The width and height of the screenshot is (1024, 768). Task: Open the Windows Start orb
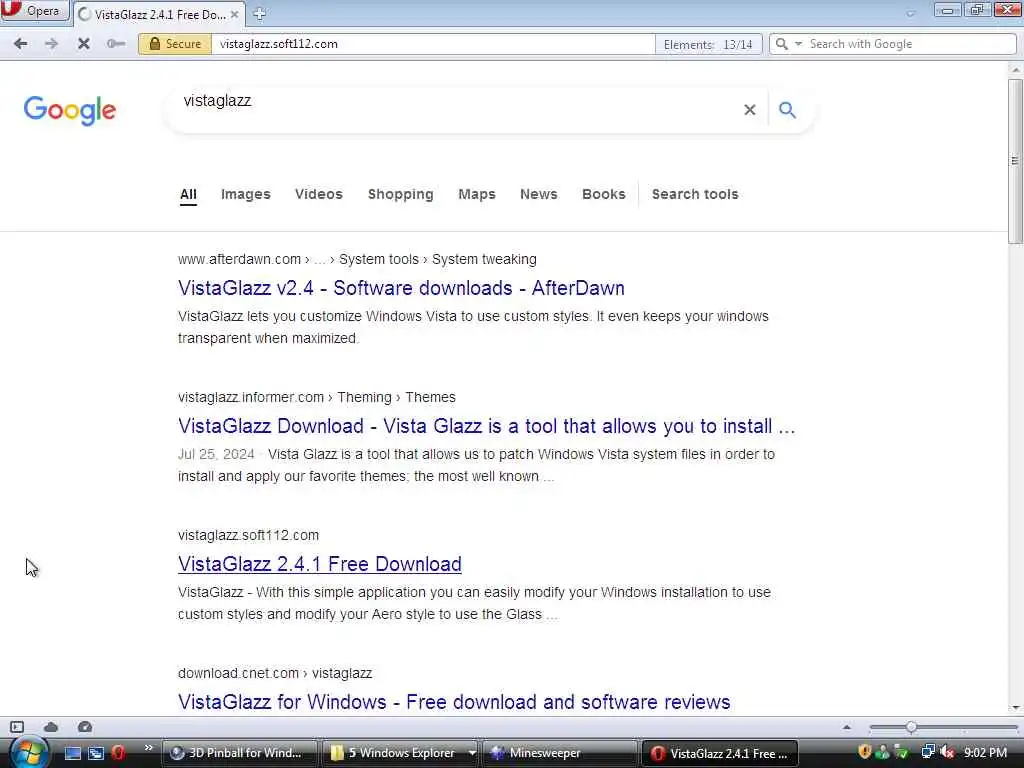[x=27, y=752]
